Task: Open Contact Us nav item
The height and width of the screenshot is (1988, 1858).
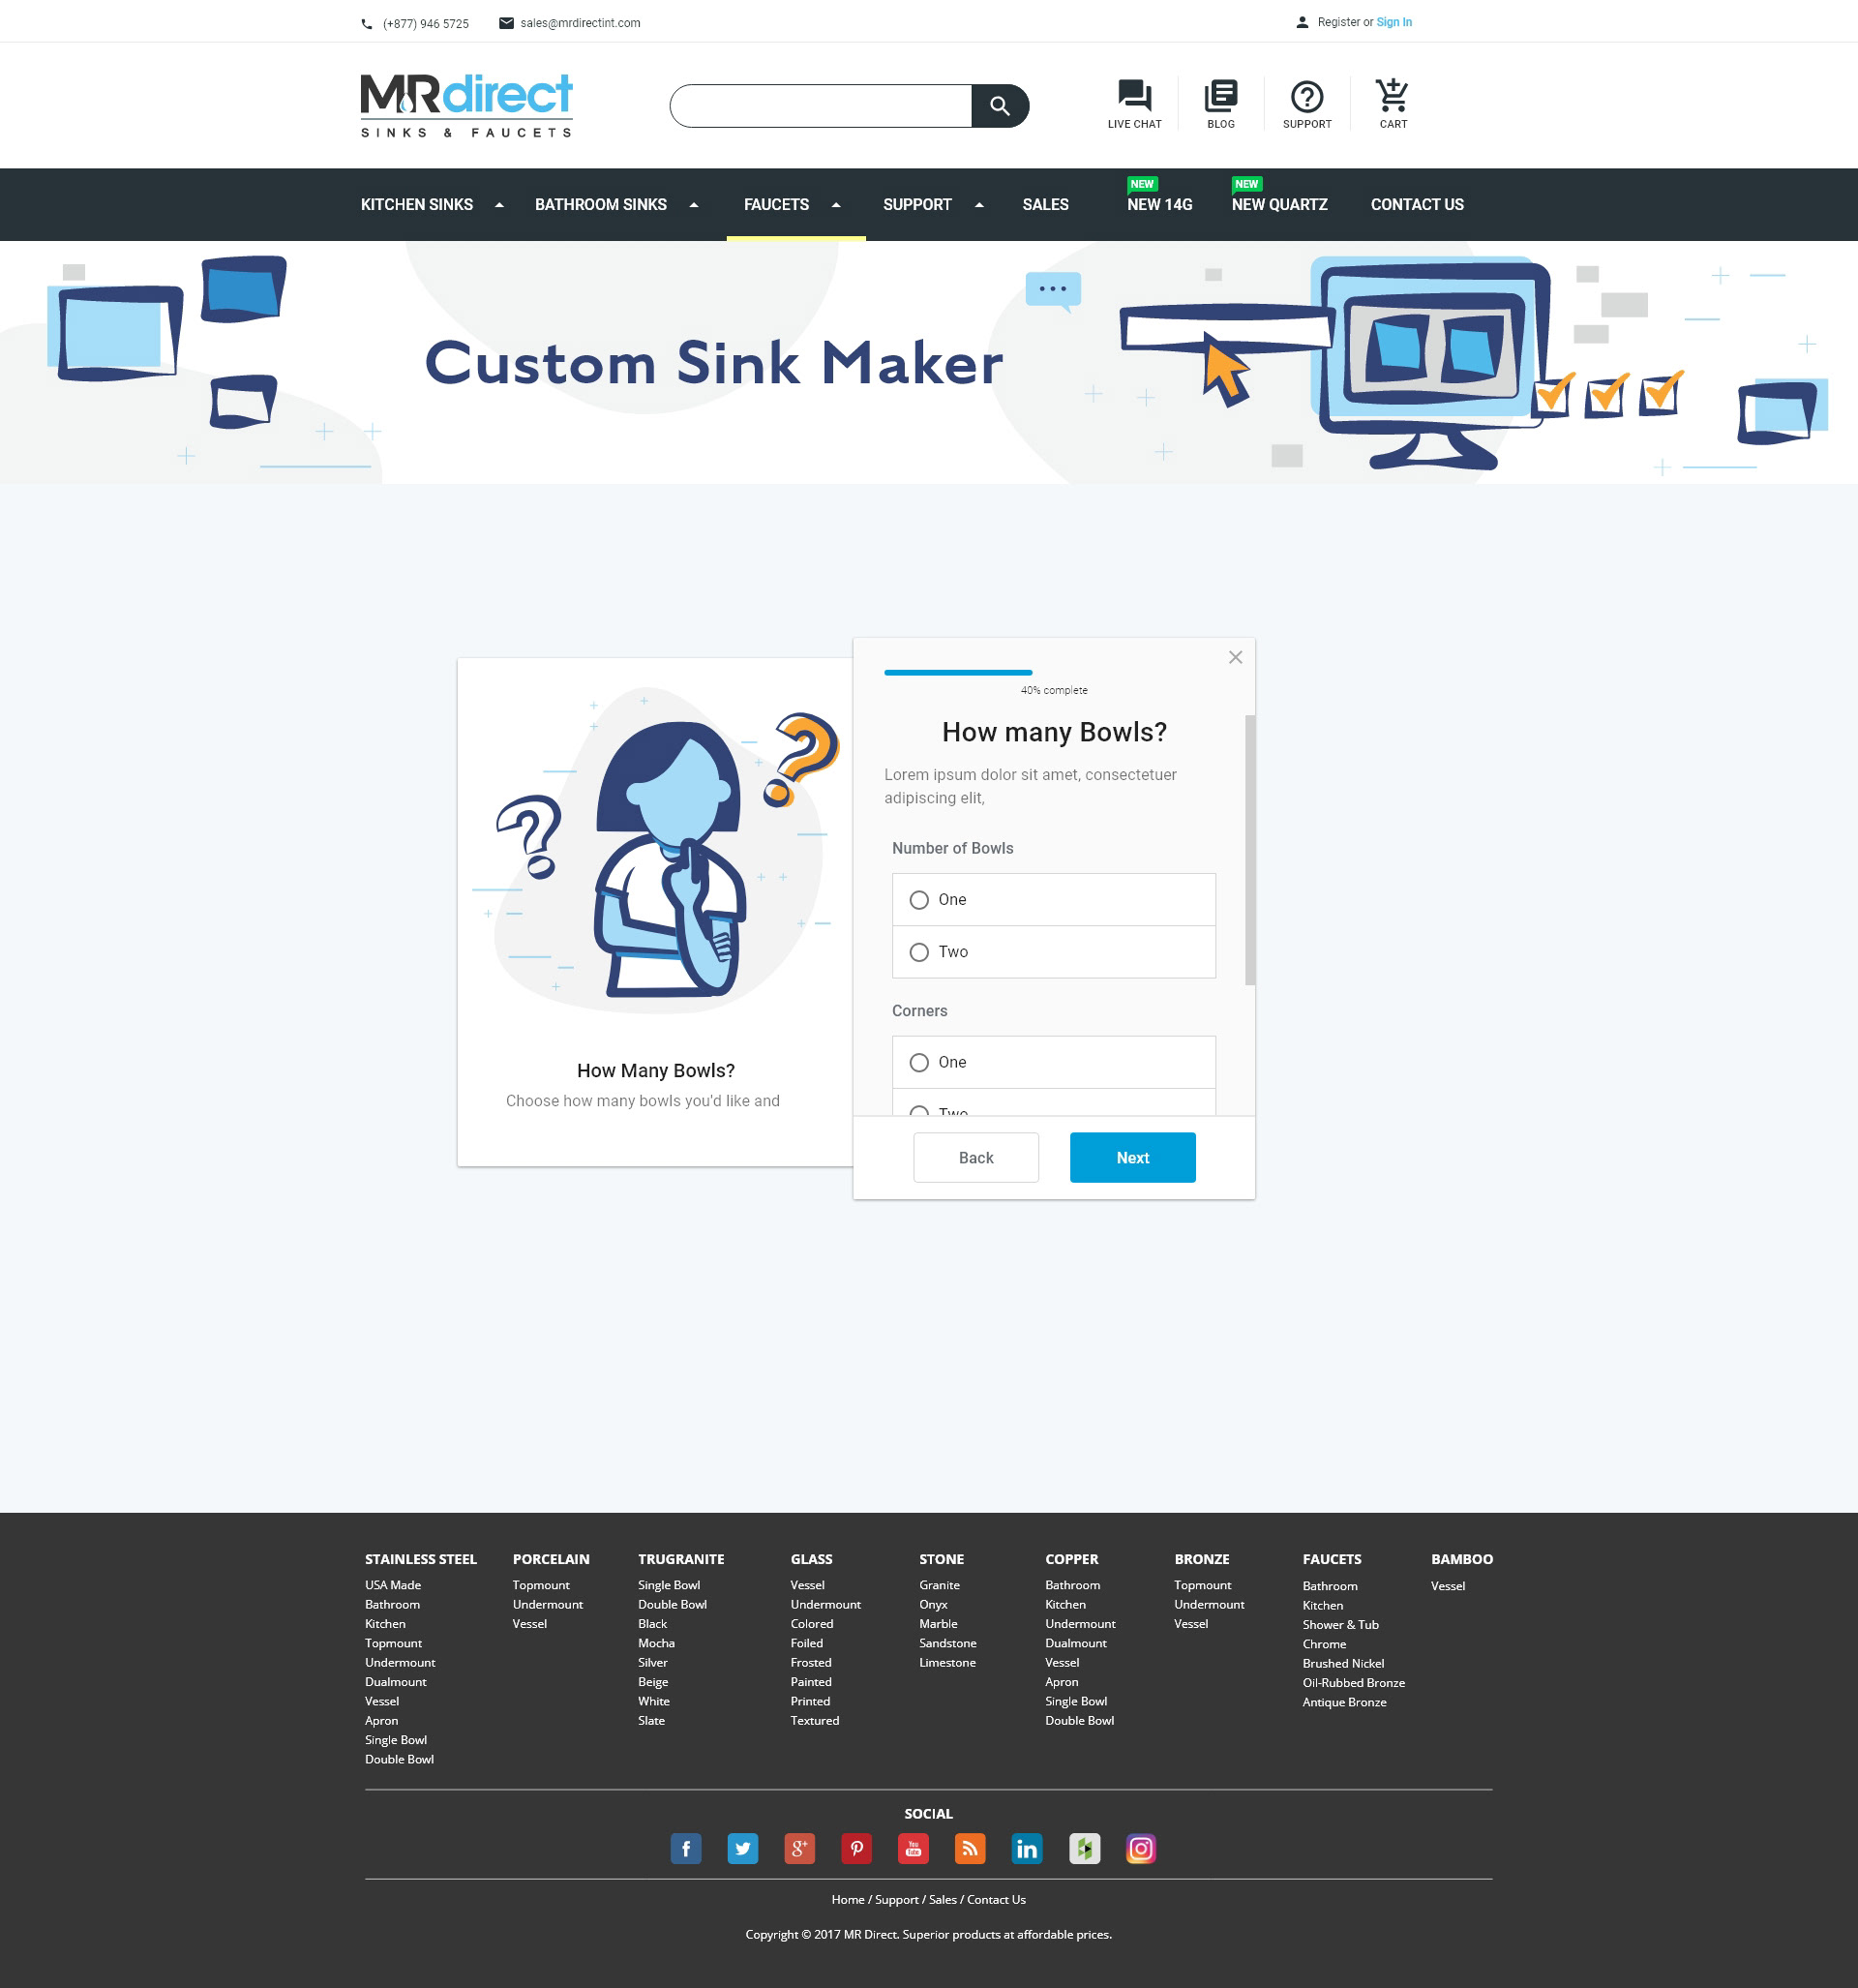Action: pos(1417,204)
